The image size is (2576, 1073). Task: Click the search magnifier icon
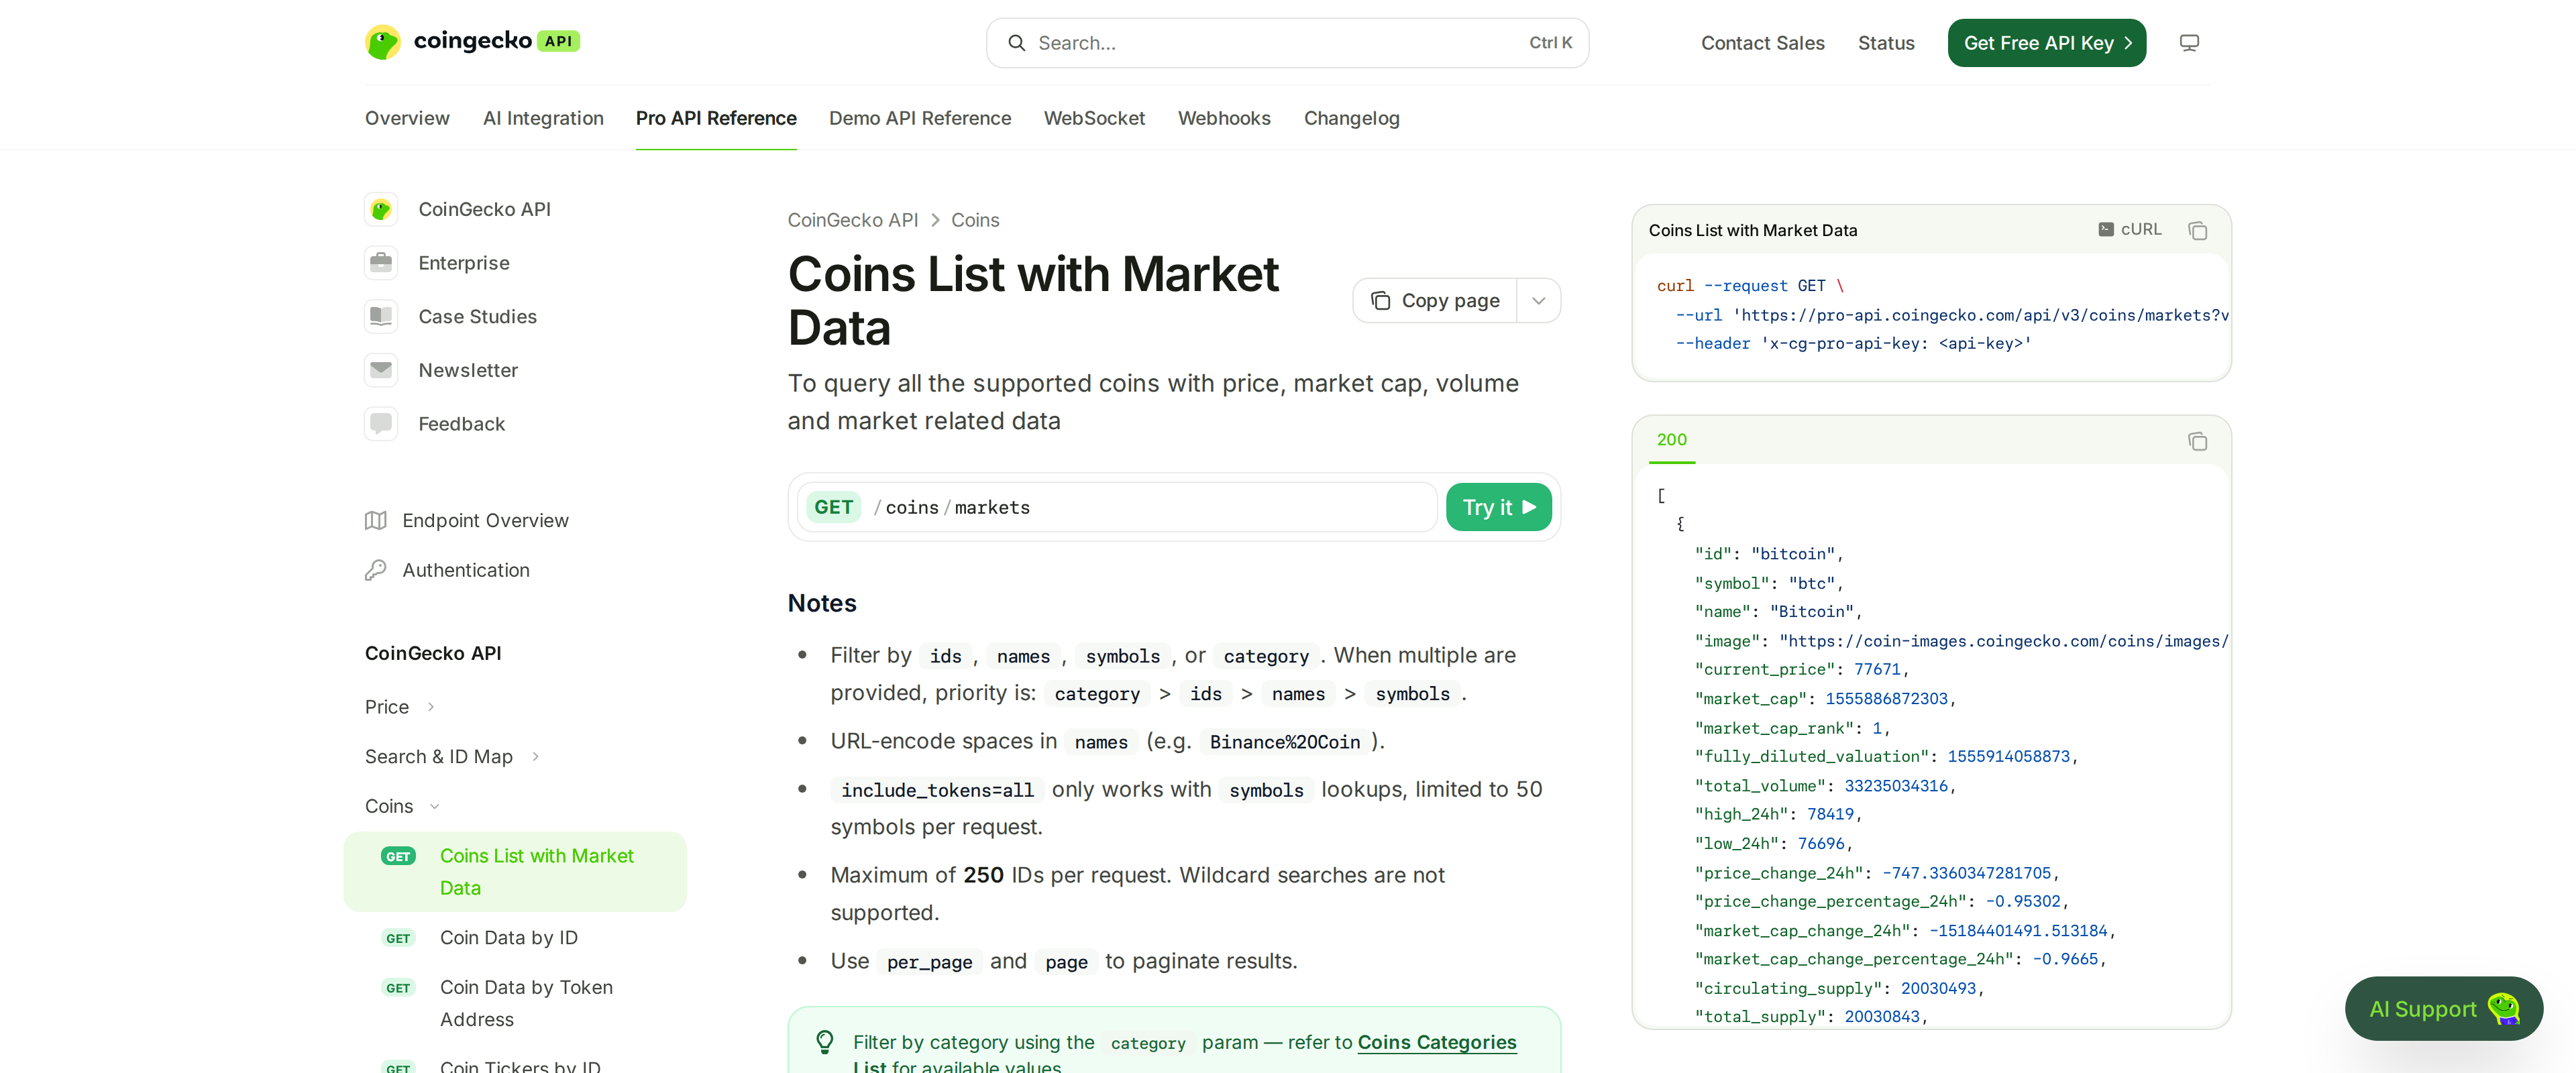tap(1016, 43)
